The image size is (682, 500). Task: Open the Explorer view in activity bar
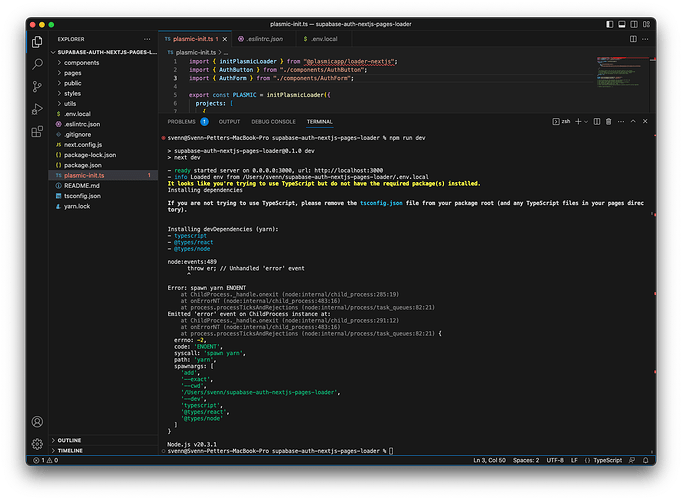coord(37,42)
